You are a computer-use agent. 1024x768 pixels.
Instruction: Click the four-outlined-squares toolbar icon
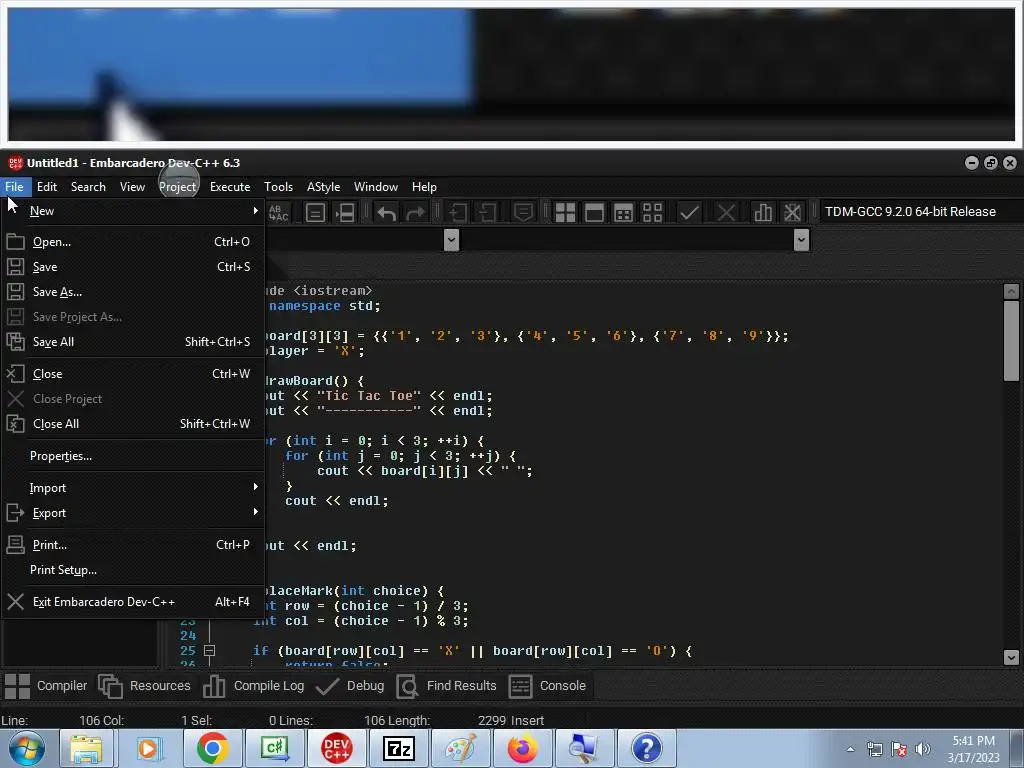pyautogui.click(x=652, y=212)
